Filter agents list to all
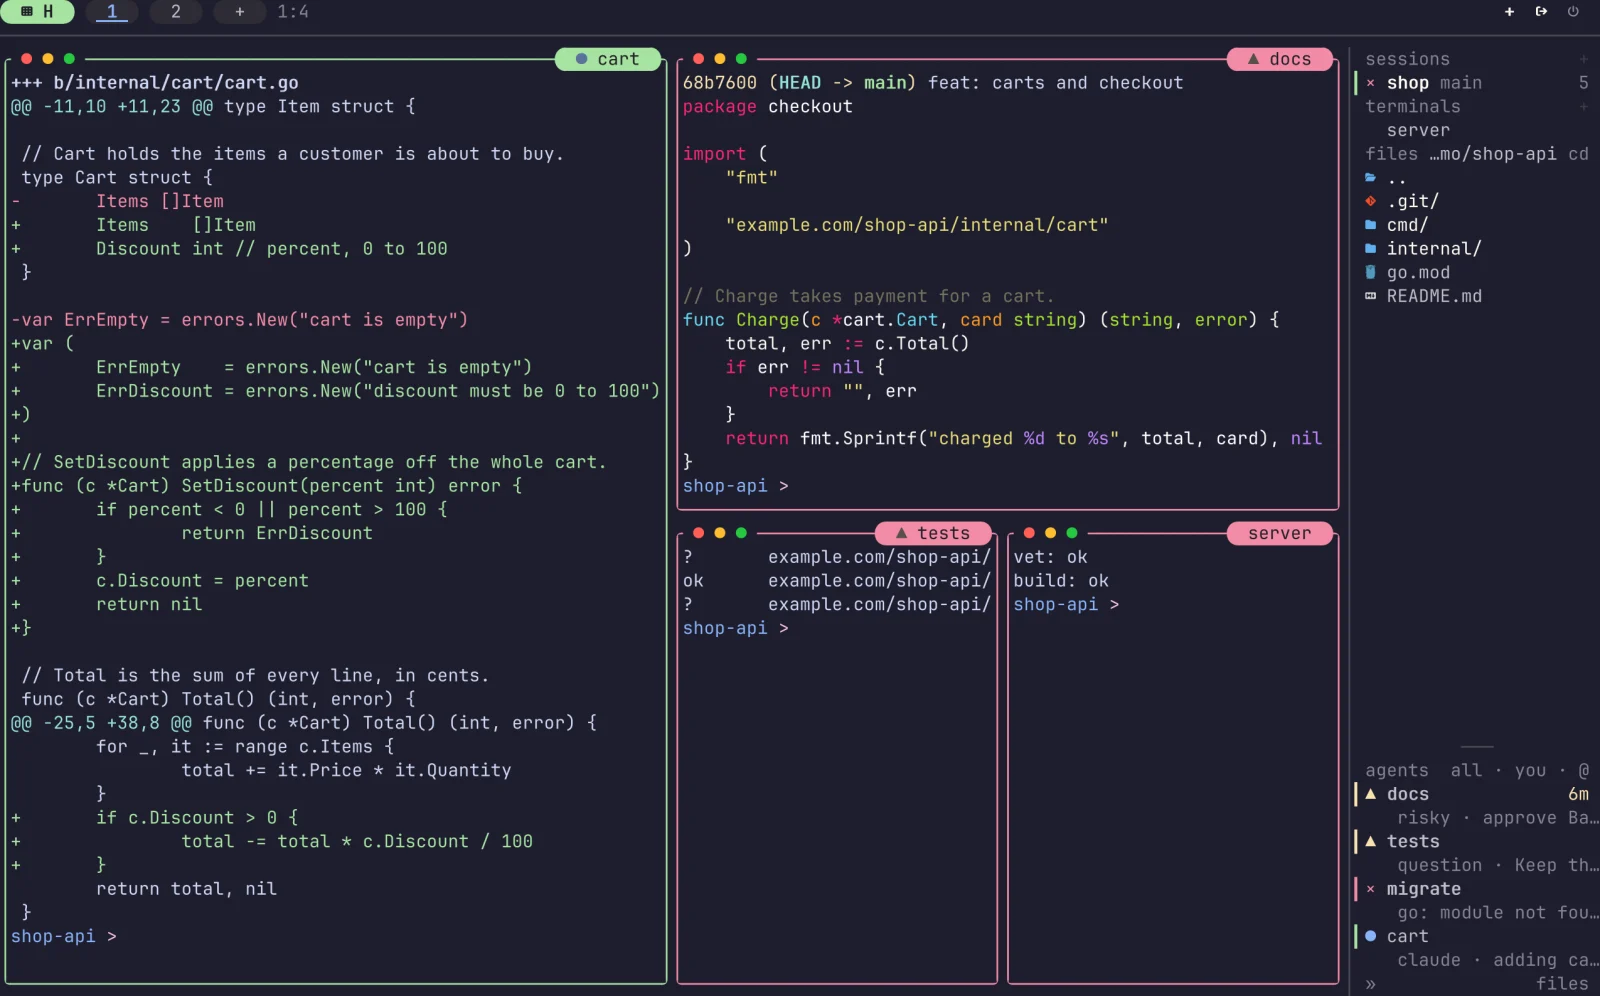 coord(1466,771)
